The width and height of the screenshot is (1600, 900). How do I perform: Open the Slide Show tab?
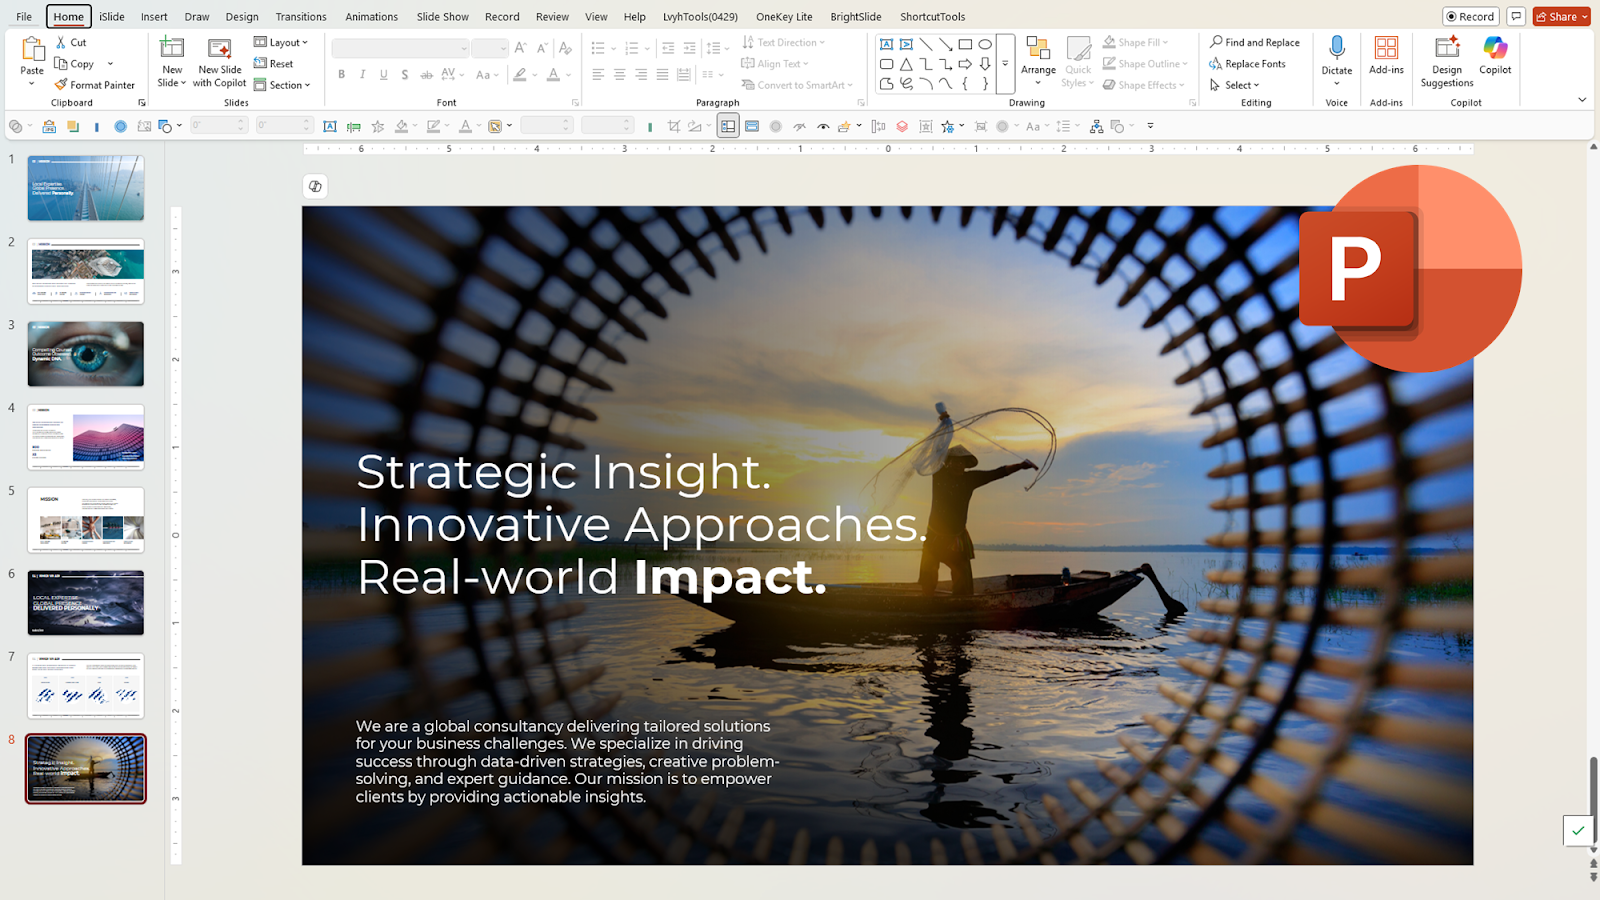coord(443,16)
